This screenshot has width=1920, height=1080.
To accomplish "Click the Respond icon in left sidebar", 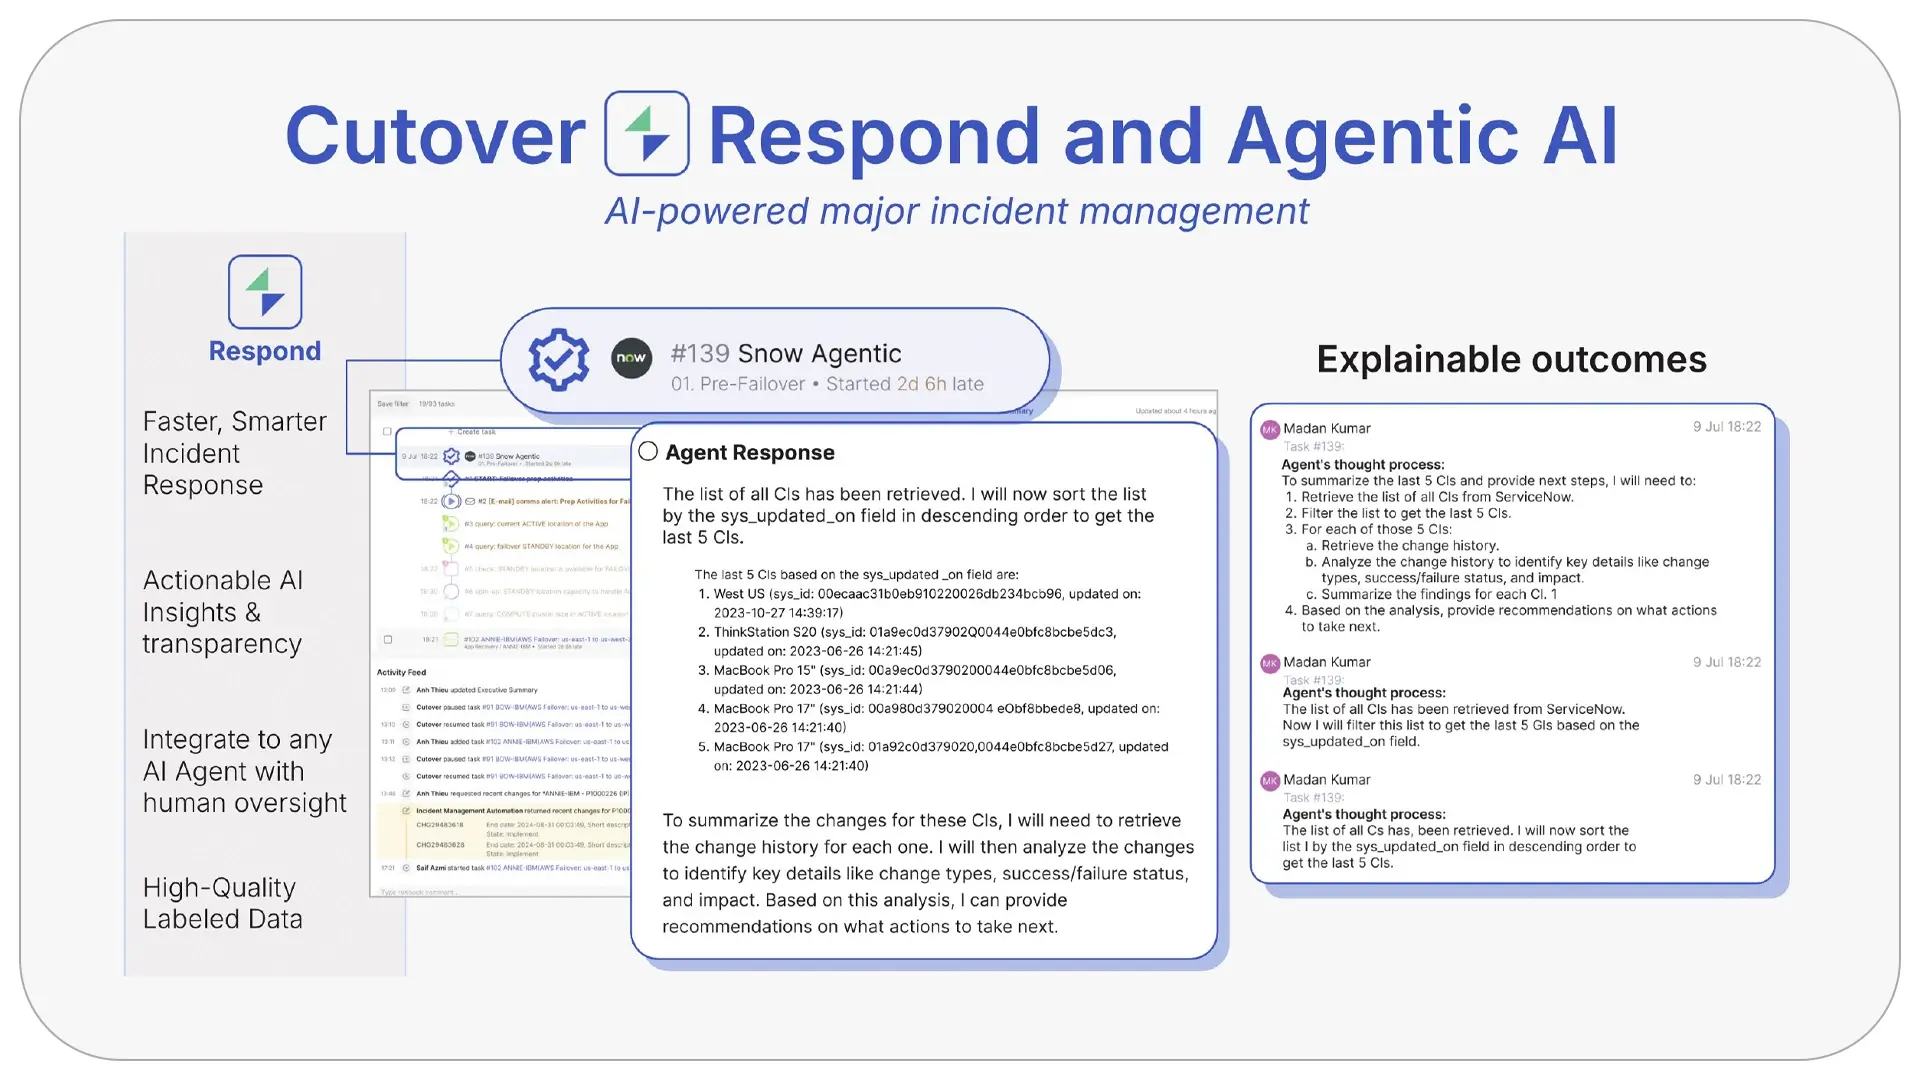I will tap(265, 291).
